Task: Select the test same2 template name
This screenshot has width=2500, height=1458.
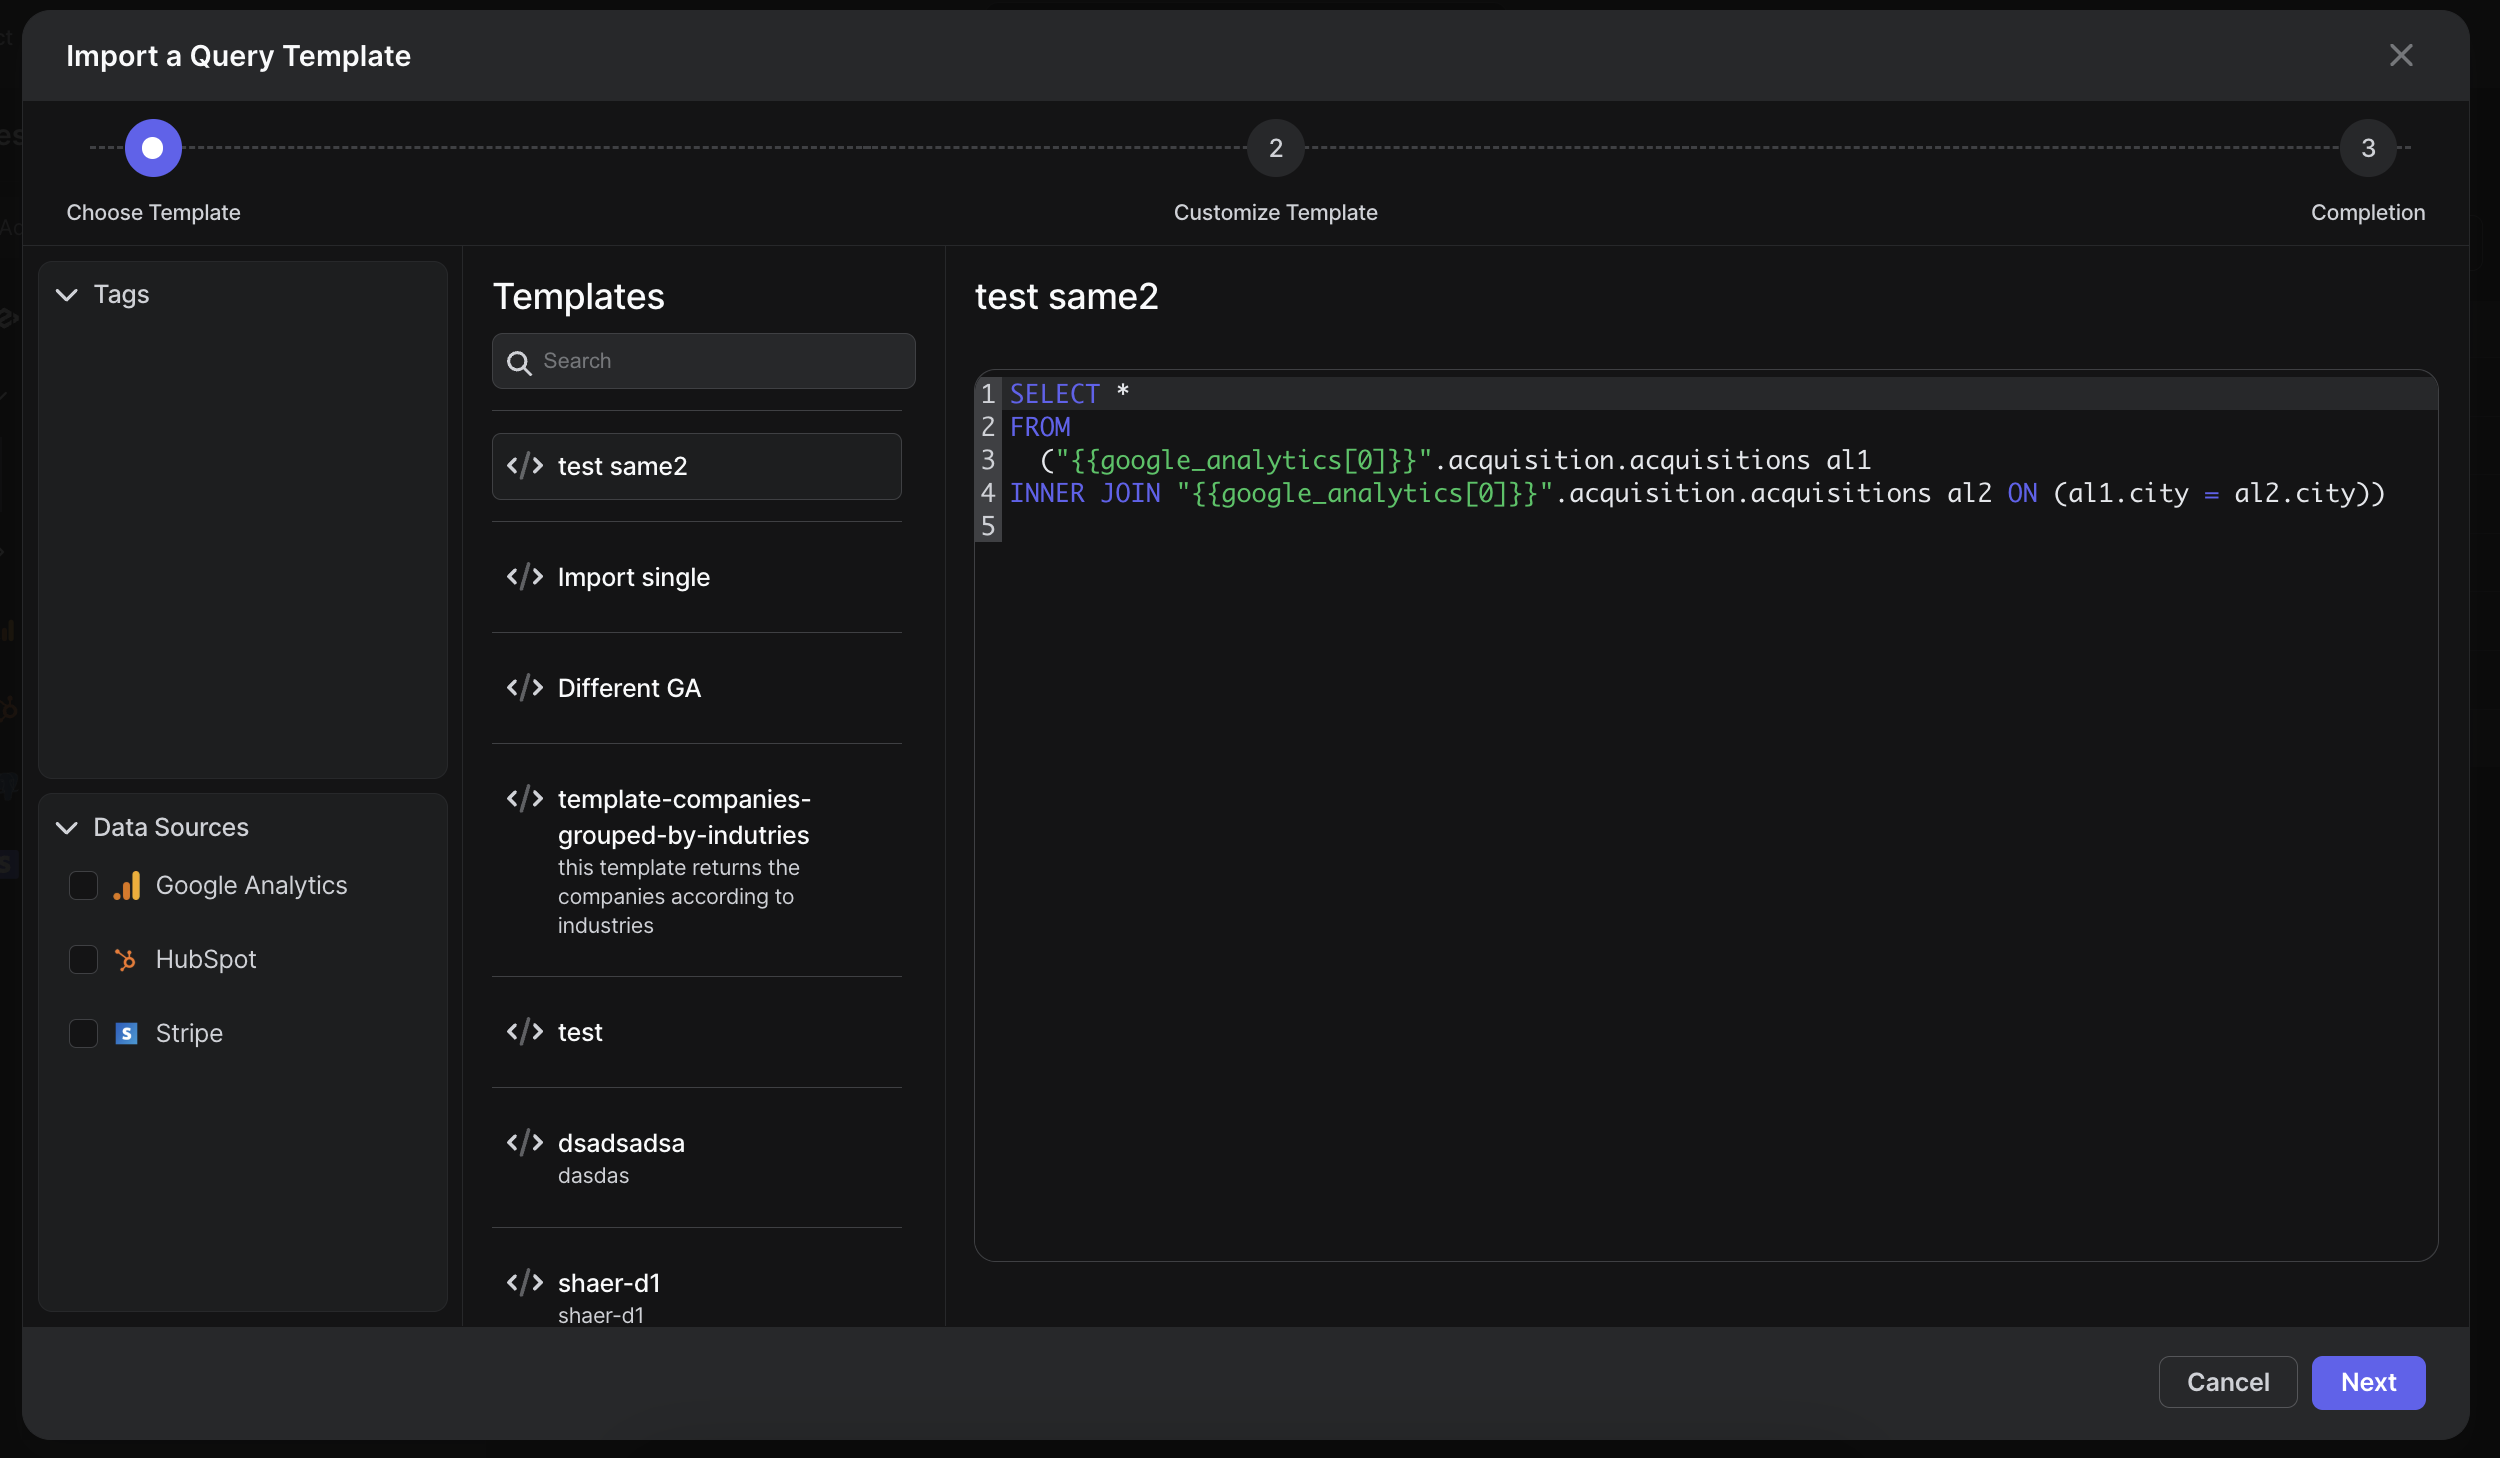Action: pyautogui.click(x=622, y=467)
